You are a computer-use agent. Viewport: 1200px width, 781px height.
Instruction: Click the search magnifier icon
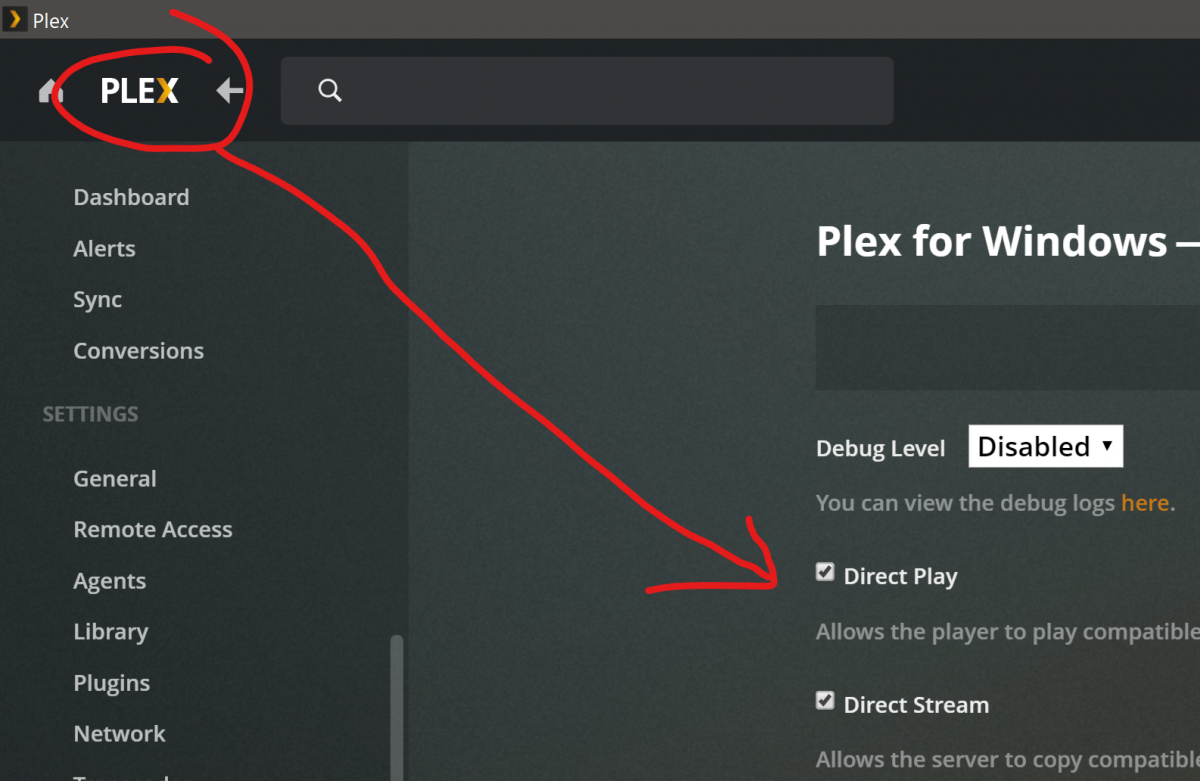(330, 91)
